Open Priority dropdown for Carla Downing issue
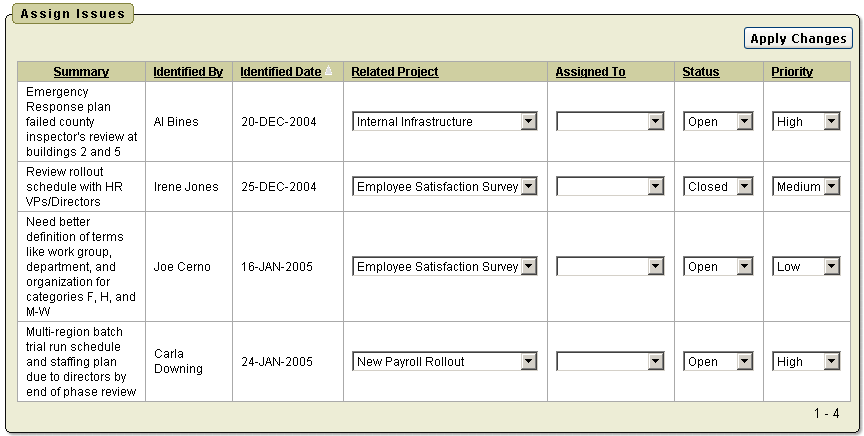 (806, 362)
